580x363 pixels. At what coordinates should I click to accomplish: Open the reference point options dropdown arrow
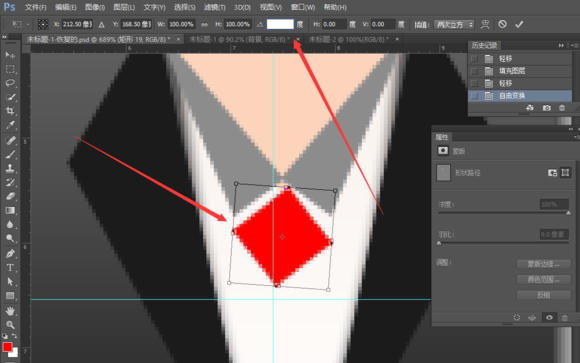pos(28,24)
